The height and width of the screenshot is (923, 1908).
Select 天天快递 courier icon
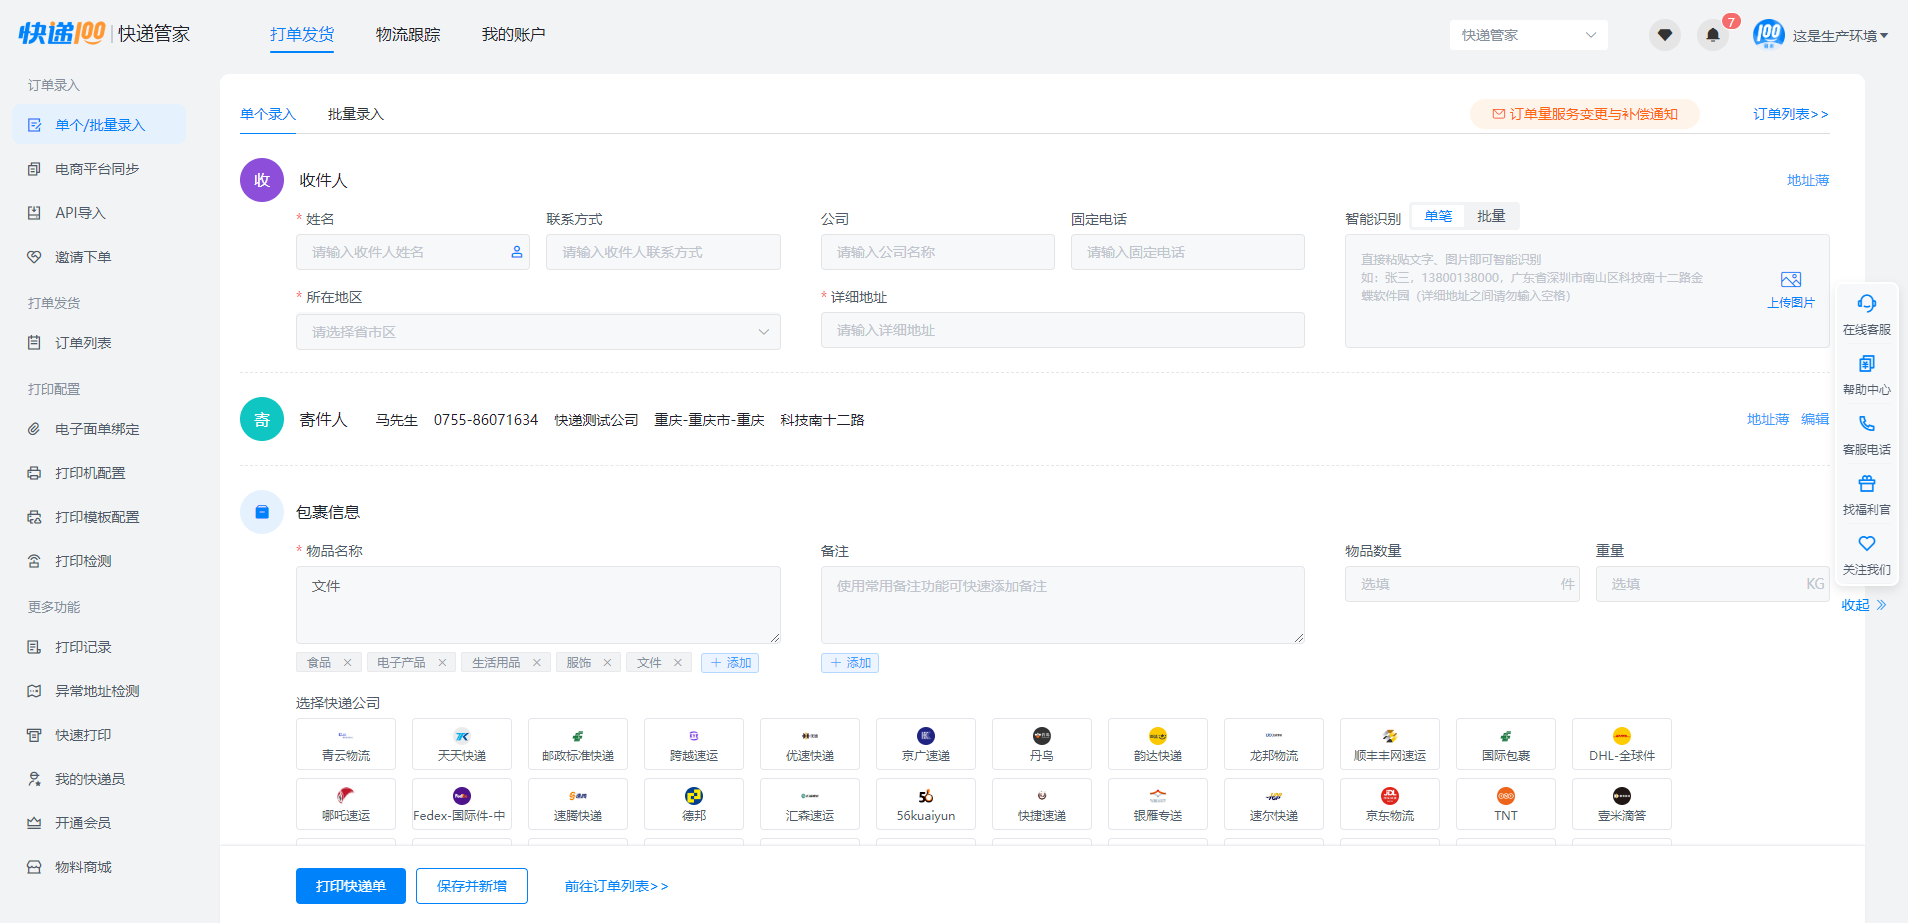[462, 744]
